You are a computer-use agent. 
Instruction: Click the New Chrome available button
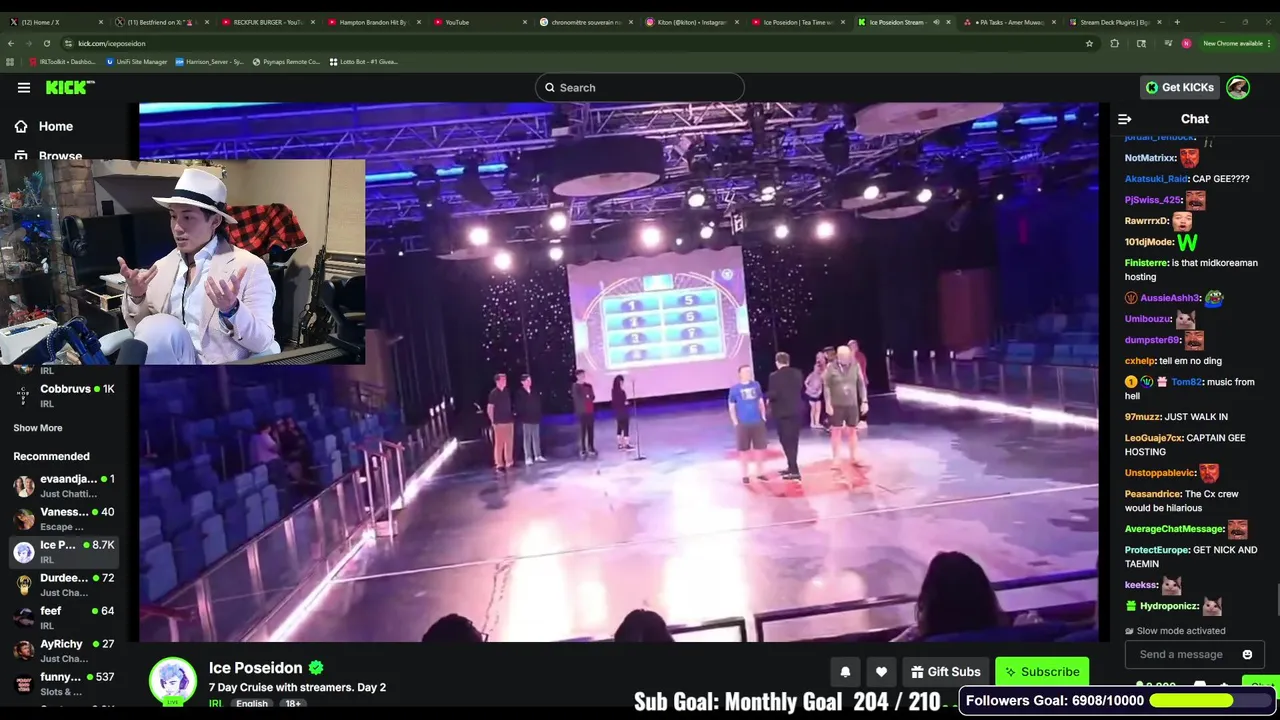point(1235,43)
